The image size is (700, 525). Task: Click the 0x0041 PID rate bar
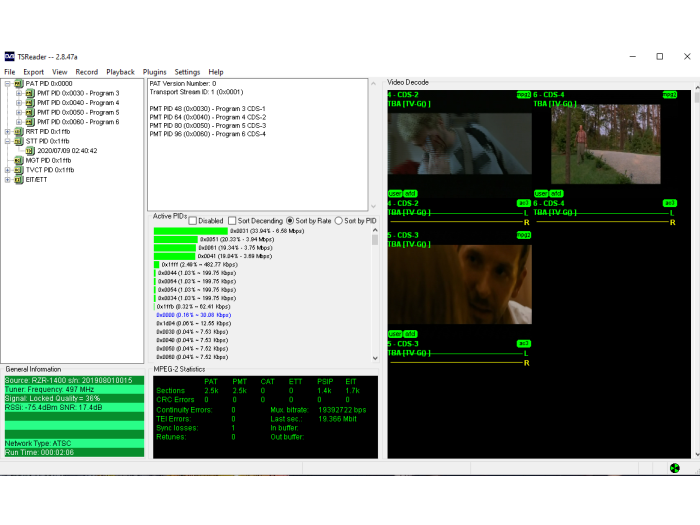(175, 256)
